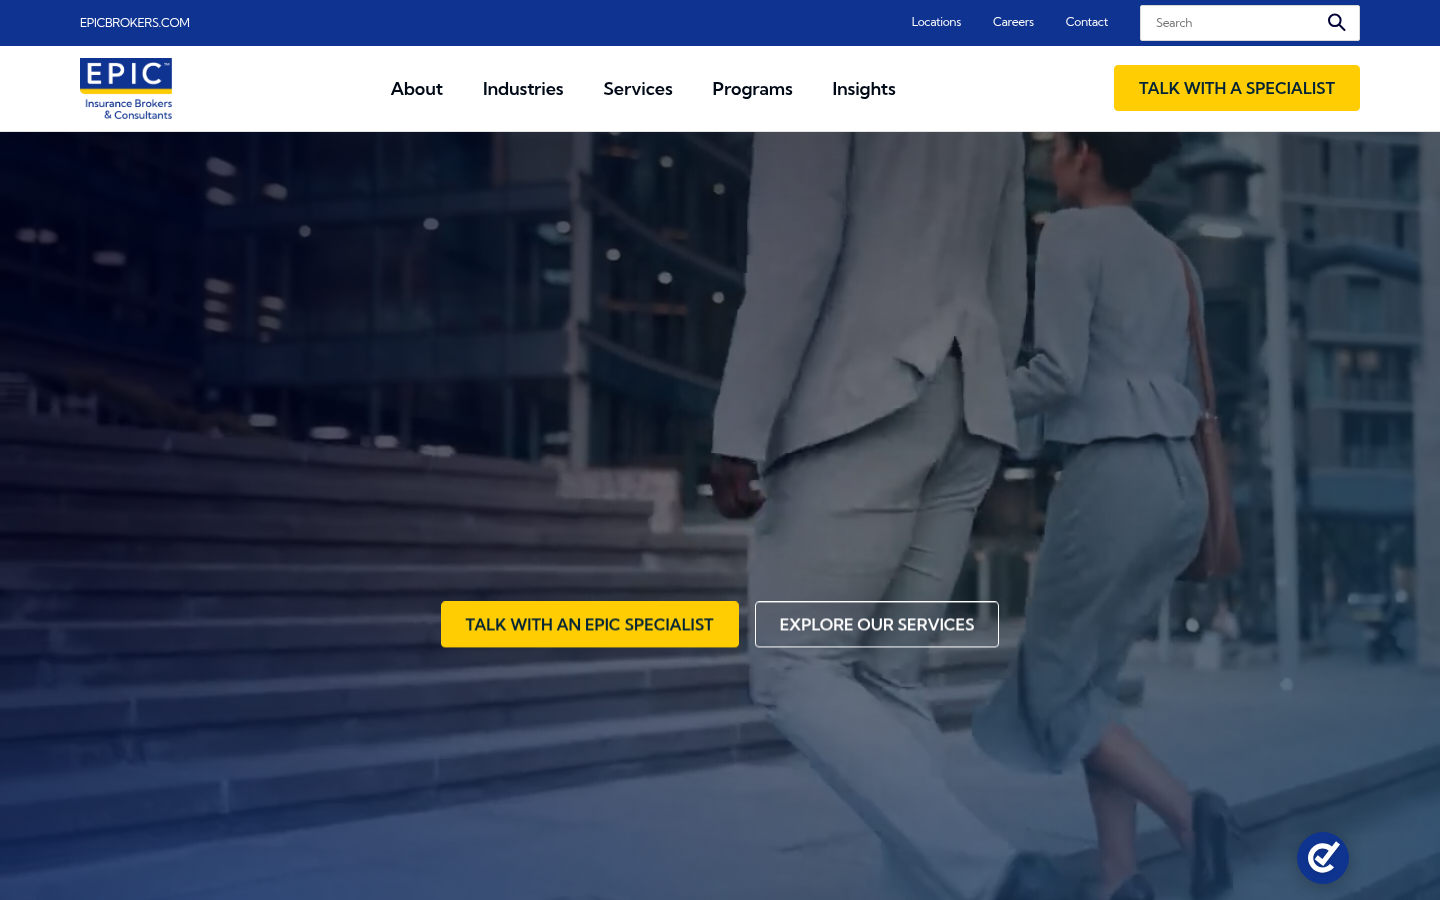Open the About menu
This screenshot has width=1440, height=900.
[x=417, y=89]
